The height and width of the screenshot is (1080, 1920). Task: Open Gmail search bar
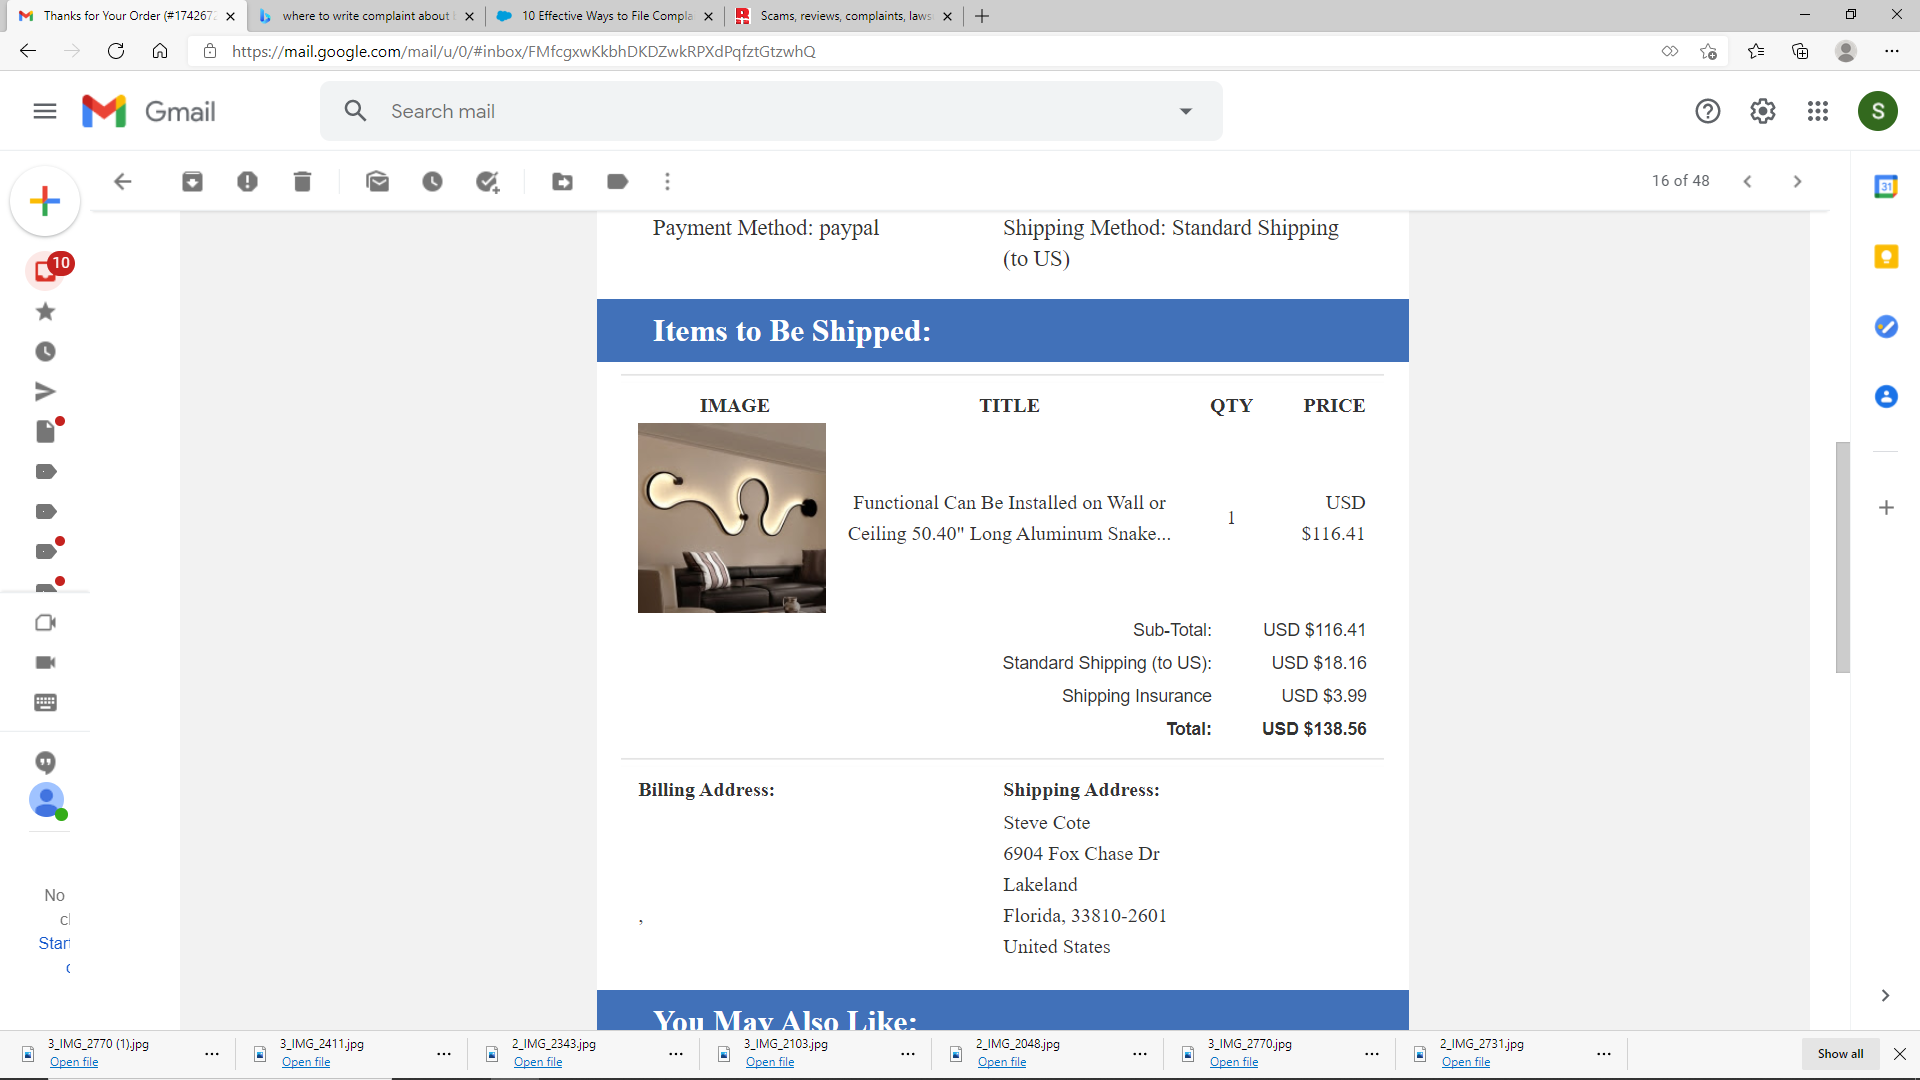coord(771,111)
